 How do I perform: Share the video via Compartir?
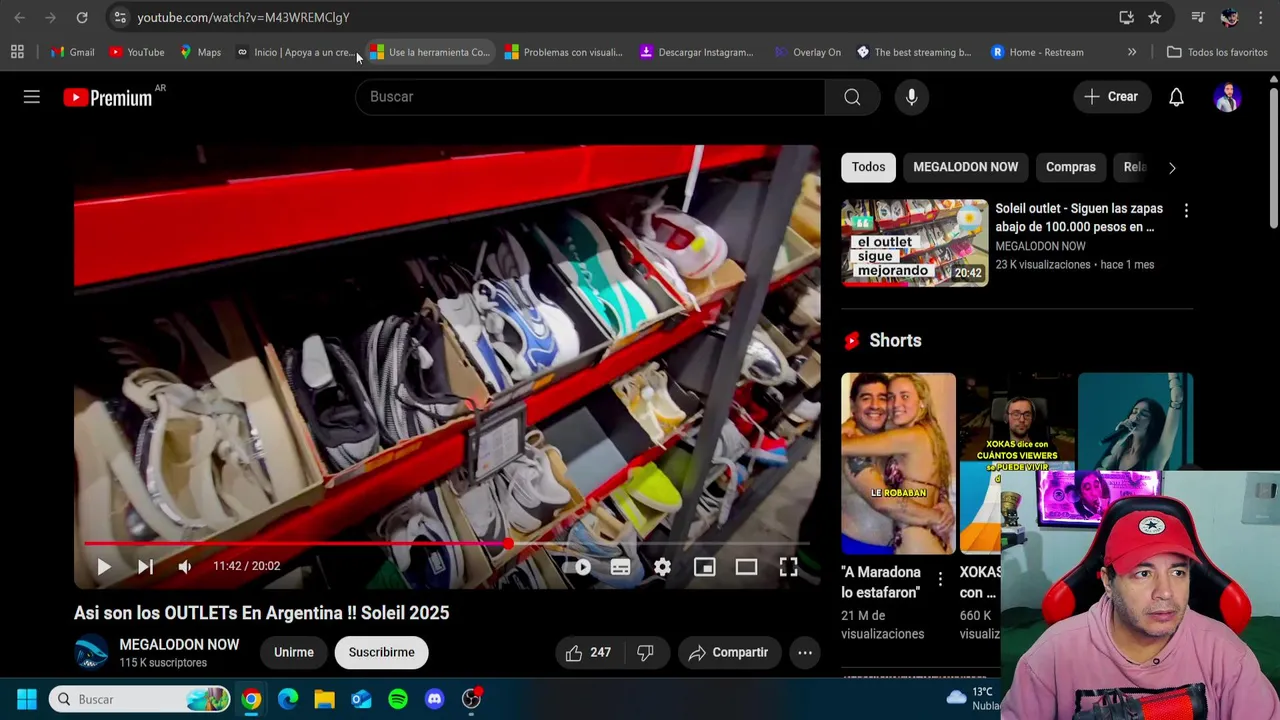[x=729, y=652]
